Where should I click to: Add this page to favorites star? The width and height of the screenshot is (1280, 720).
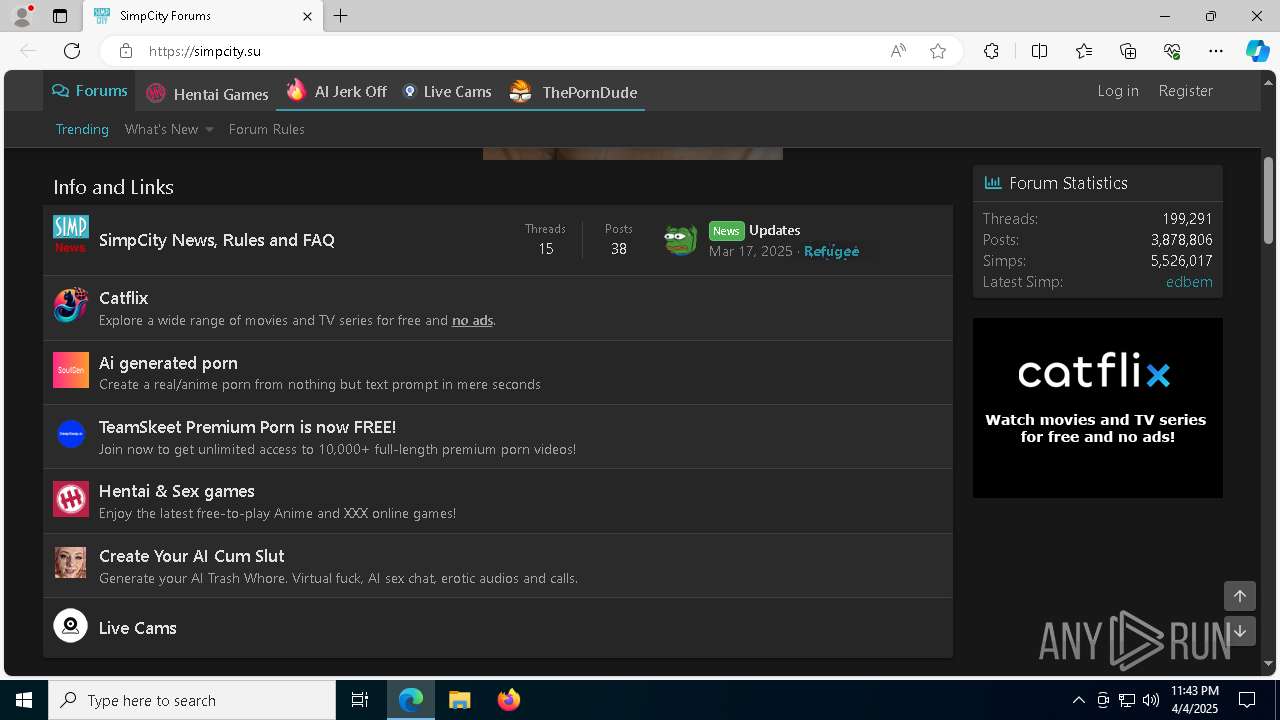pyautogui.click(x=938, y=51)
